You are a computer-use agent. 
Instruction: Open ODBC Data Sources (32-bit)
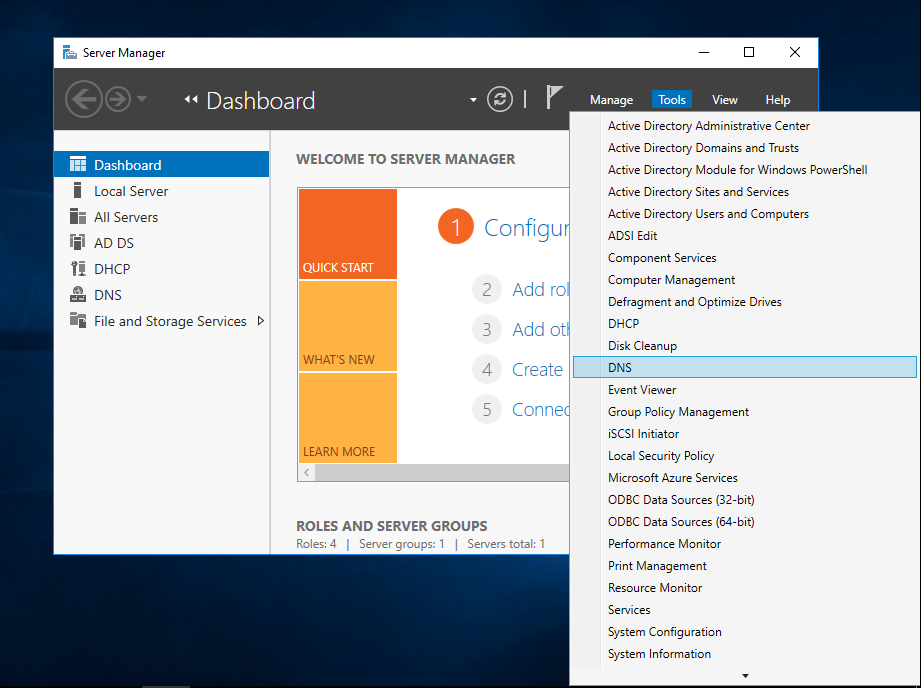[x=744, y=500]
